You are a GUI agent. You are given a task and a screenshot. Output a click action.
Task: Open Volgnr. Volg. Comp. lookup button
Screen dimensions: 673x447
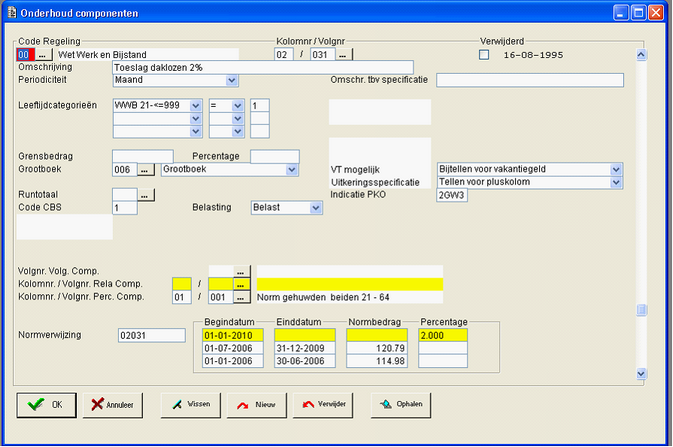point(242,271)
